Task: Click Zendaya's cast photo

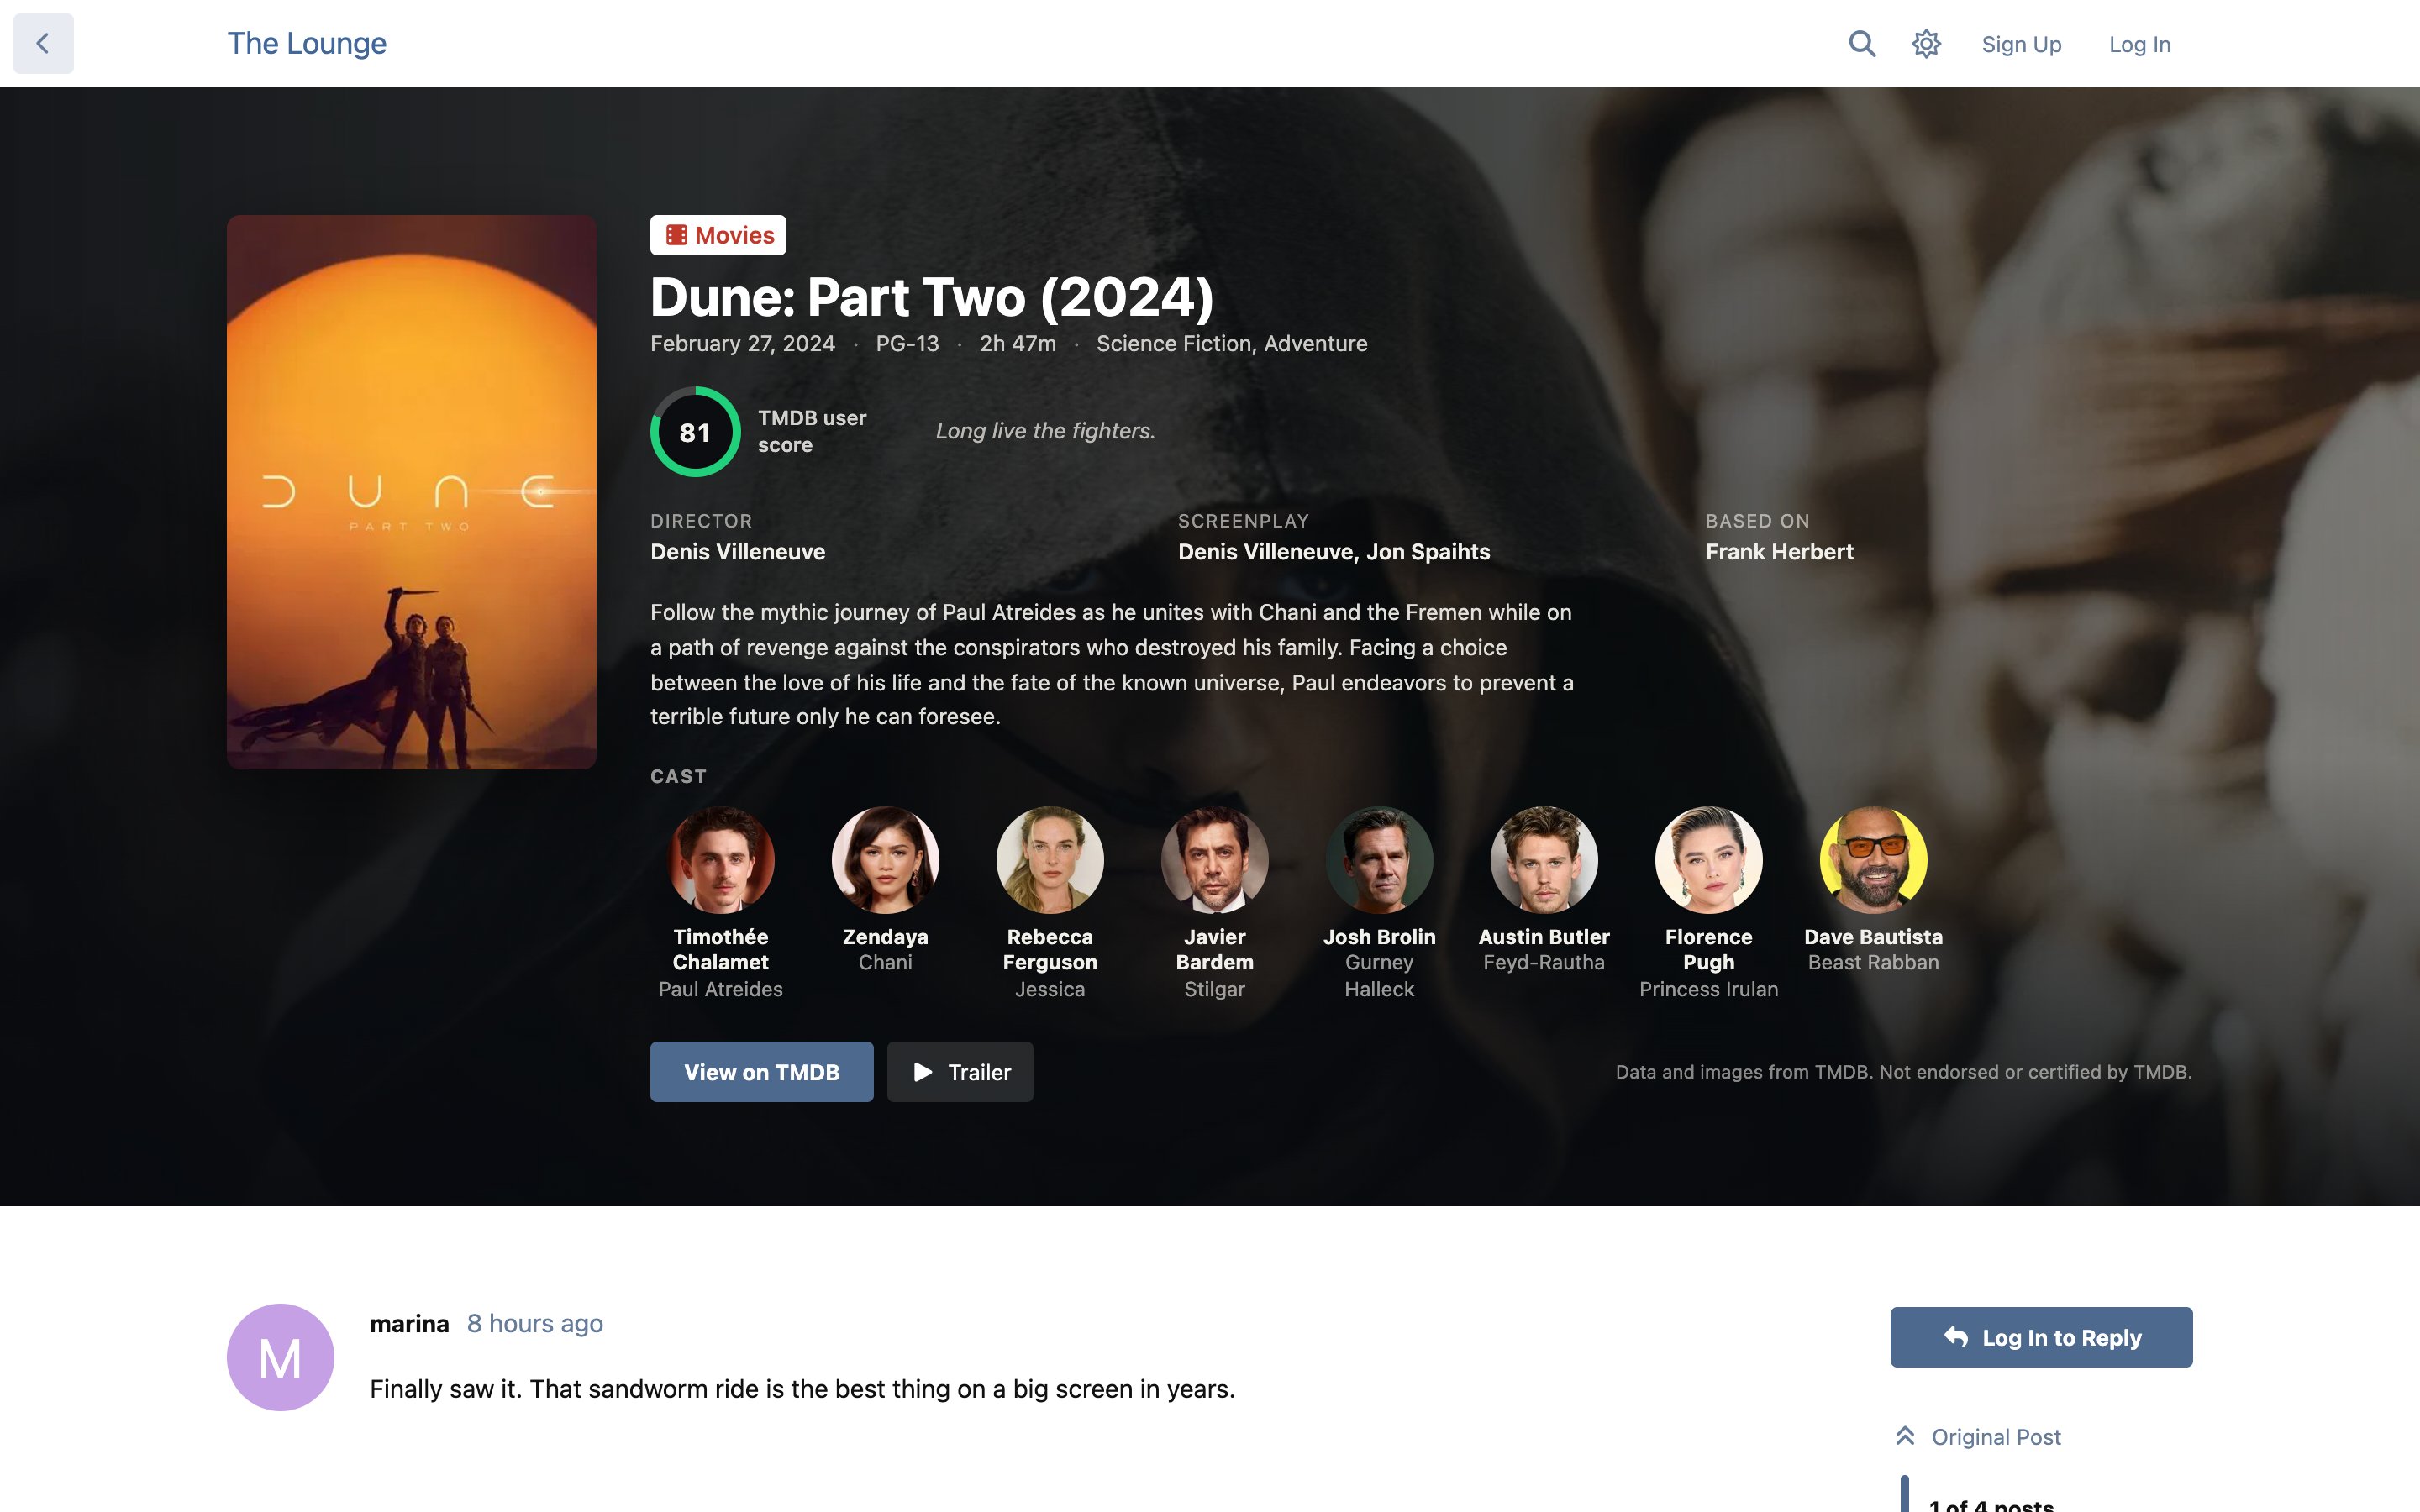Action: pos(885,860)
